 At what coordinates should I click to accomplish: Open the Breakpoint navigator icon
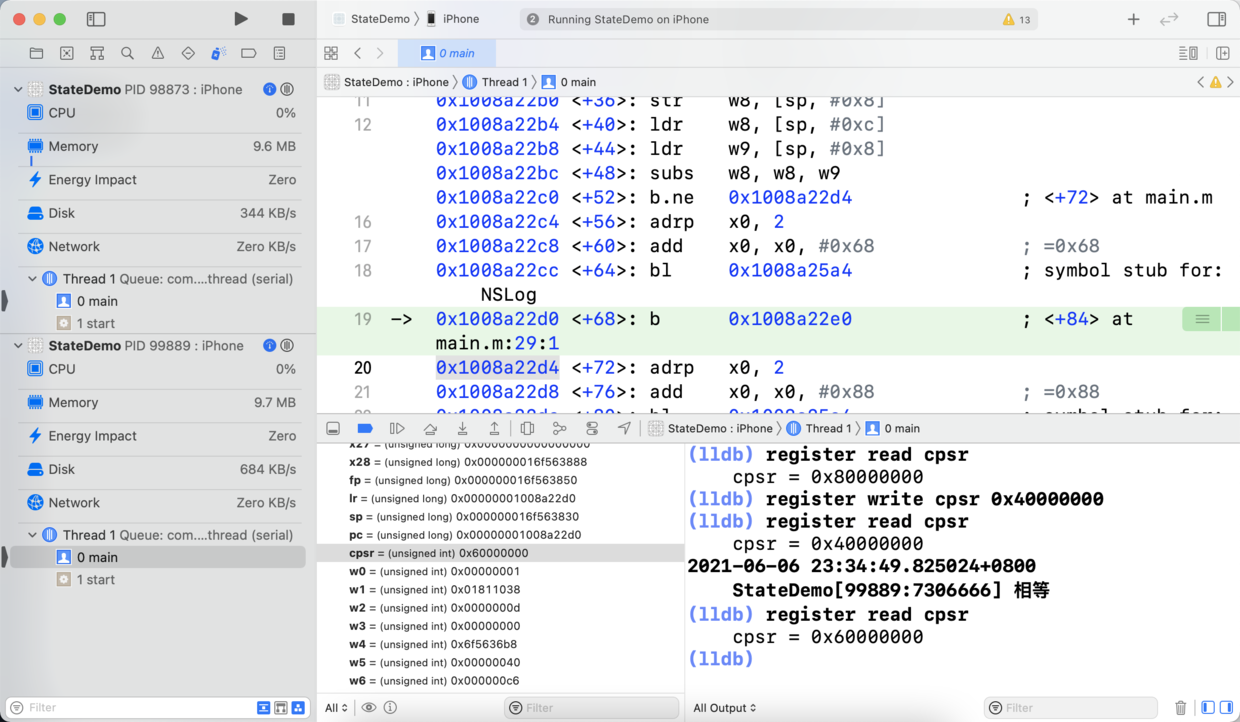tap(249, 53)
